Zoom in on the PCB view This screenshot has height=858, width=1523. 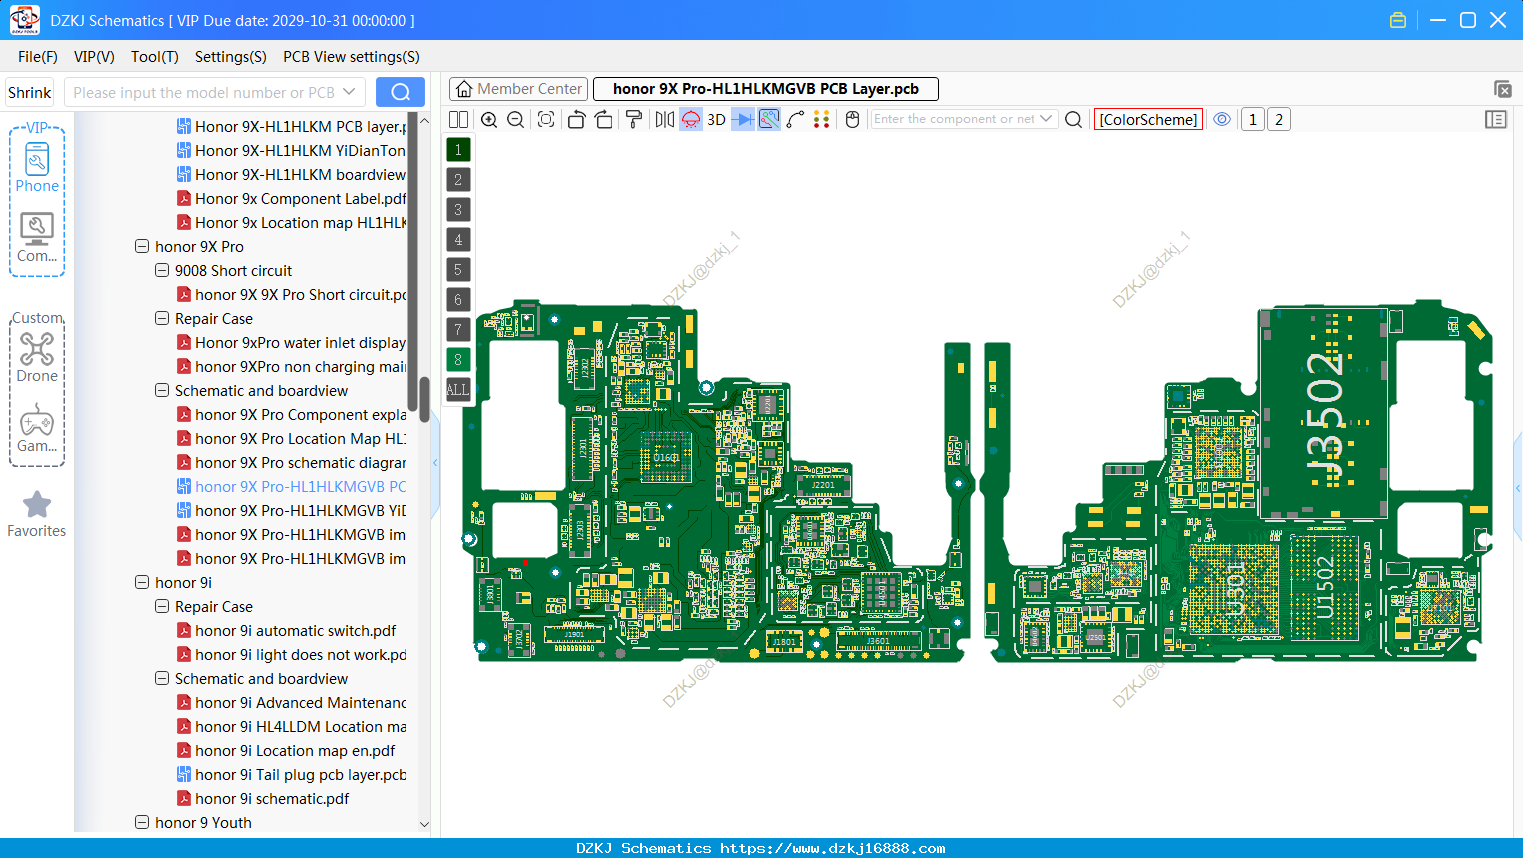489,120
